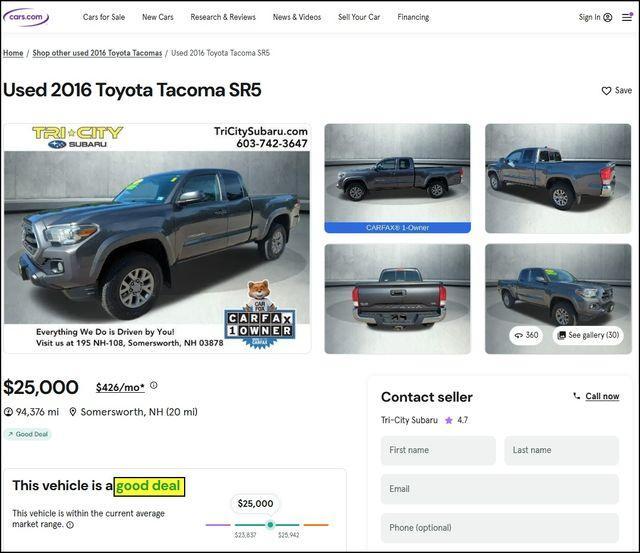Screen dimensions: 640x553
Task: Go to Sell Your Car
Action: (359, 17)
